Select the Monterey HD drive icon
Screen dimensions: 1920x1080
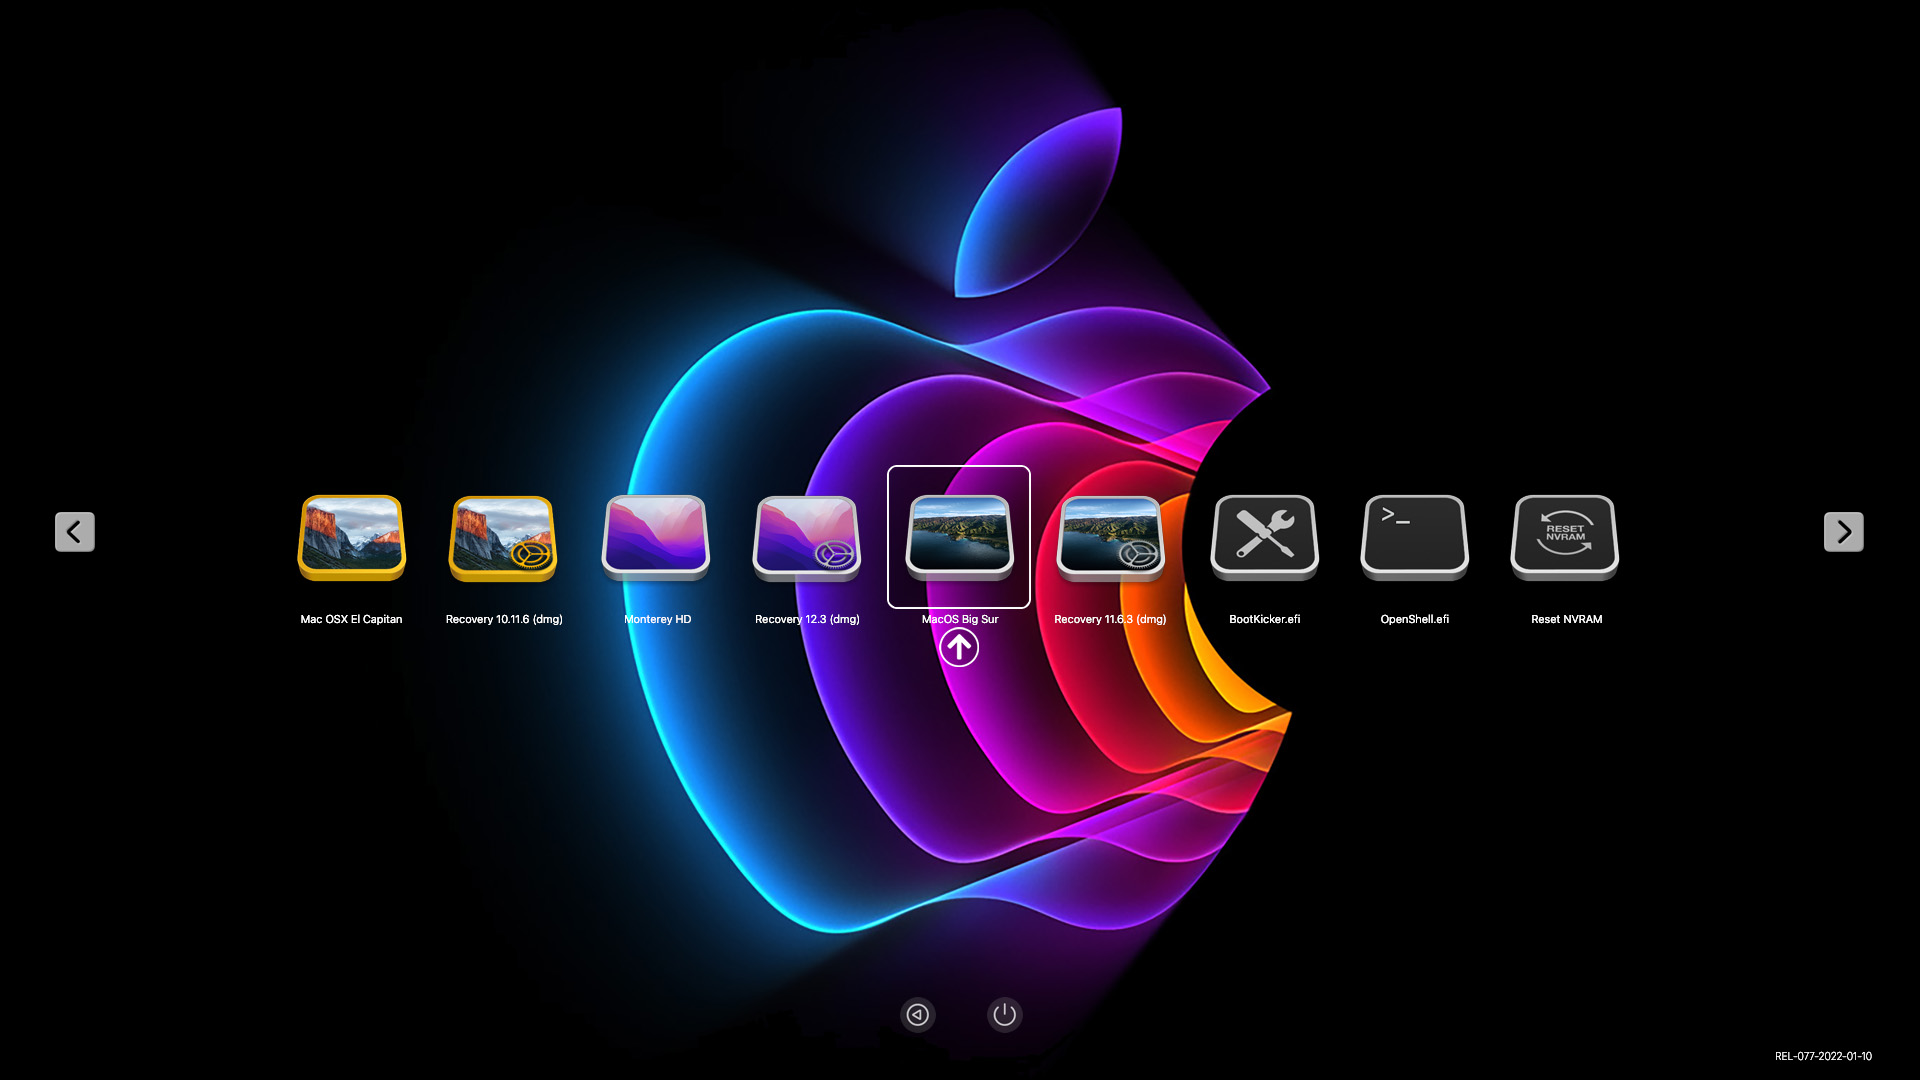656,537
